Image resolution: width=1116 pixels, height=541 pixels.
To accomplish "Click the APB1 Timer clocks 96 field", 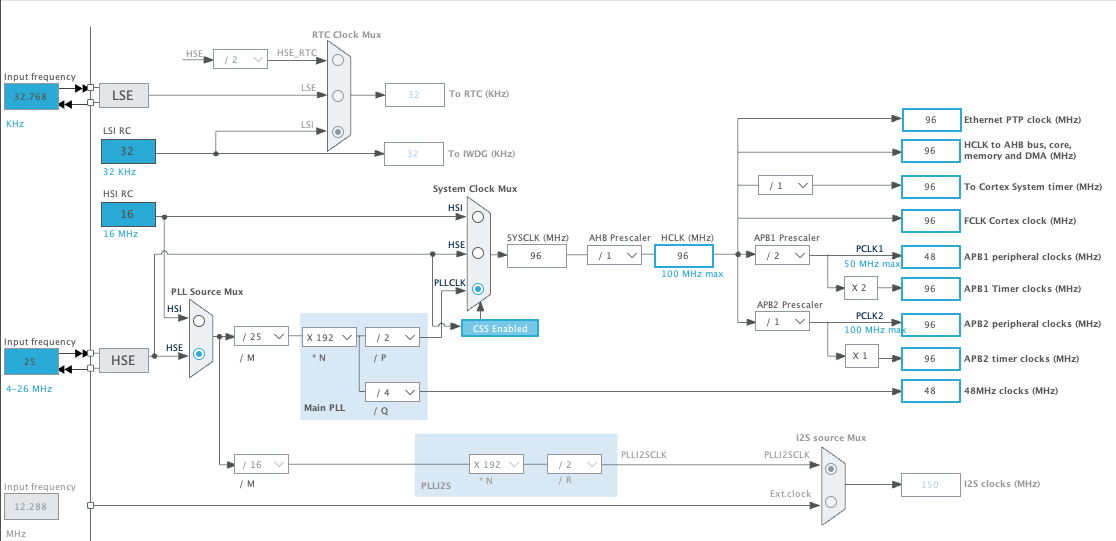I will coord(930,289).
